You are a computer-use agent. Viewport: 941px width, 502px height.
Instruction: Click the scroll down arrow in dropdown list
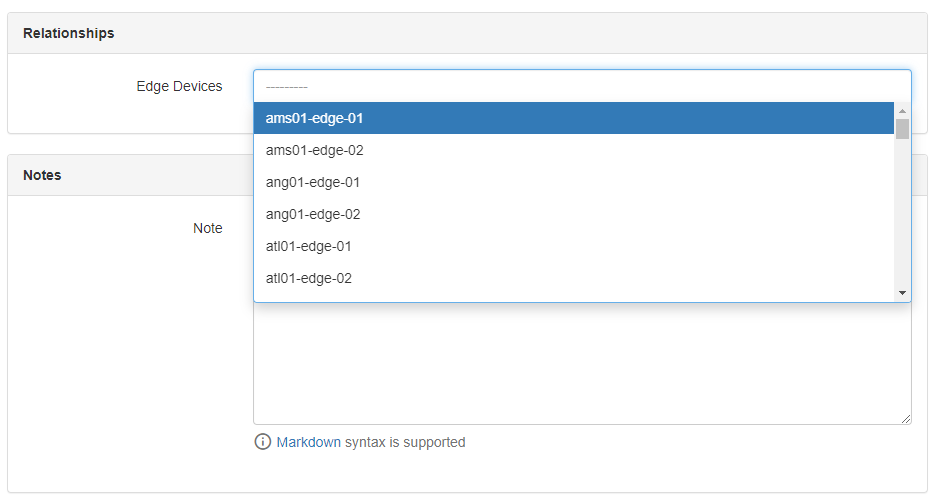point(902,292)
